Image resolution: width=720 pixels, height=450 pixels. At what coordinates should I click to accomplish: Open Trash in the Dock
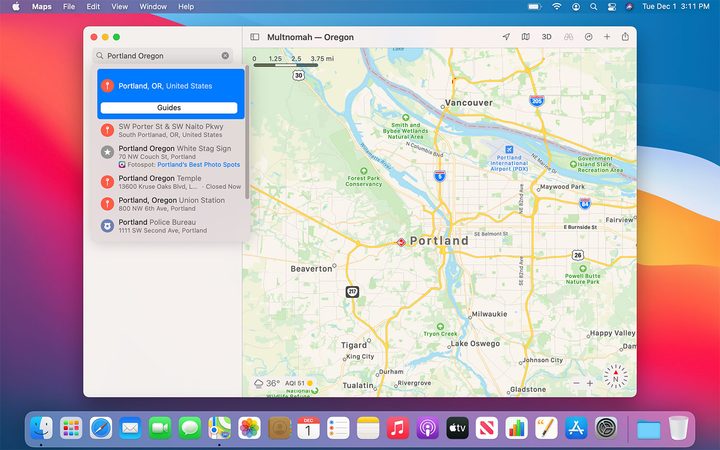[x=679, y=428]
